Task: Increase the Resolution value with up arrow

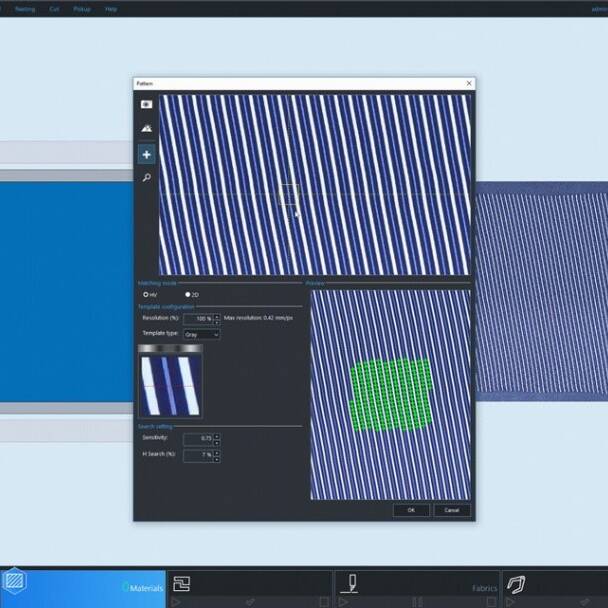Action: pos(217,315)
